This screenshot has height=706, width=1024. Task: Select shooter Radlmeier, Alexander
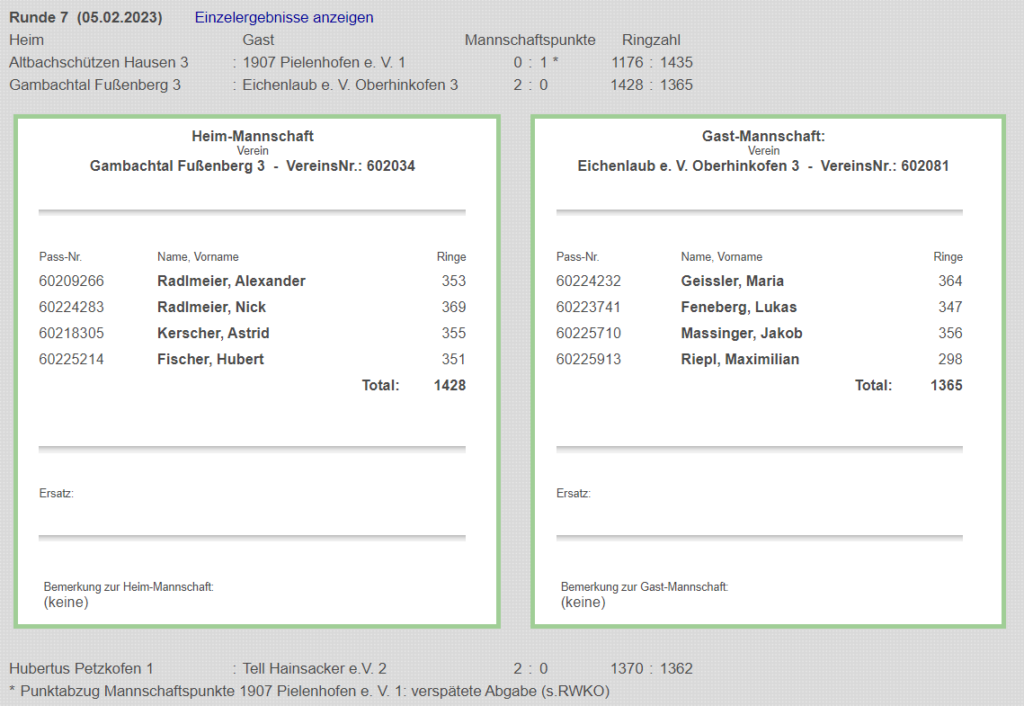click(x=231, y=281)
